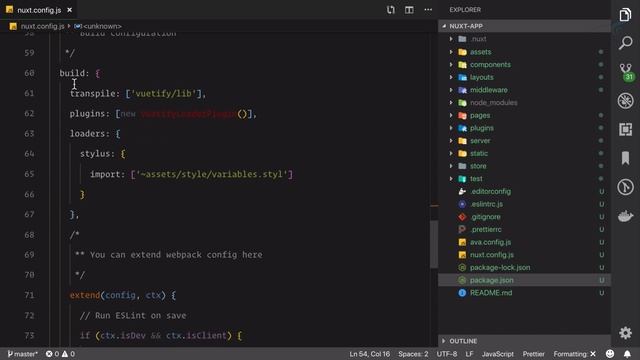
Task: Open the notifications bell icon
Action: coord(627,354)
